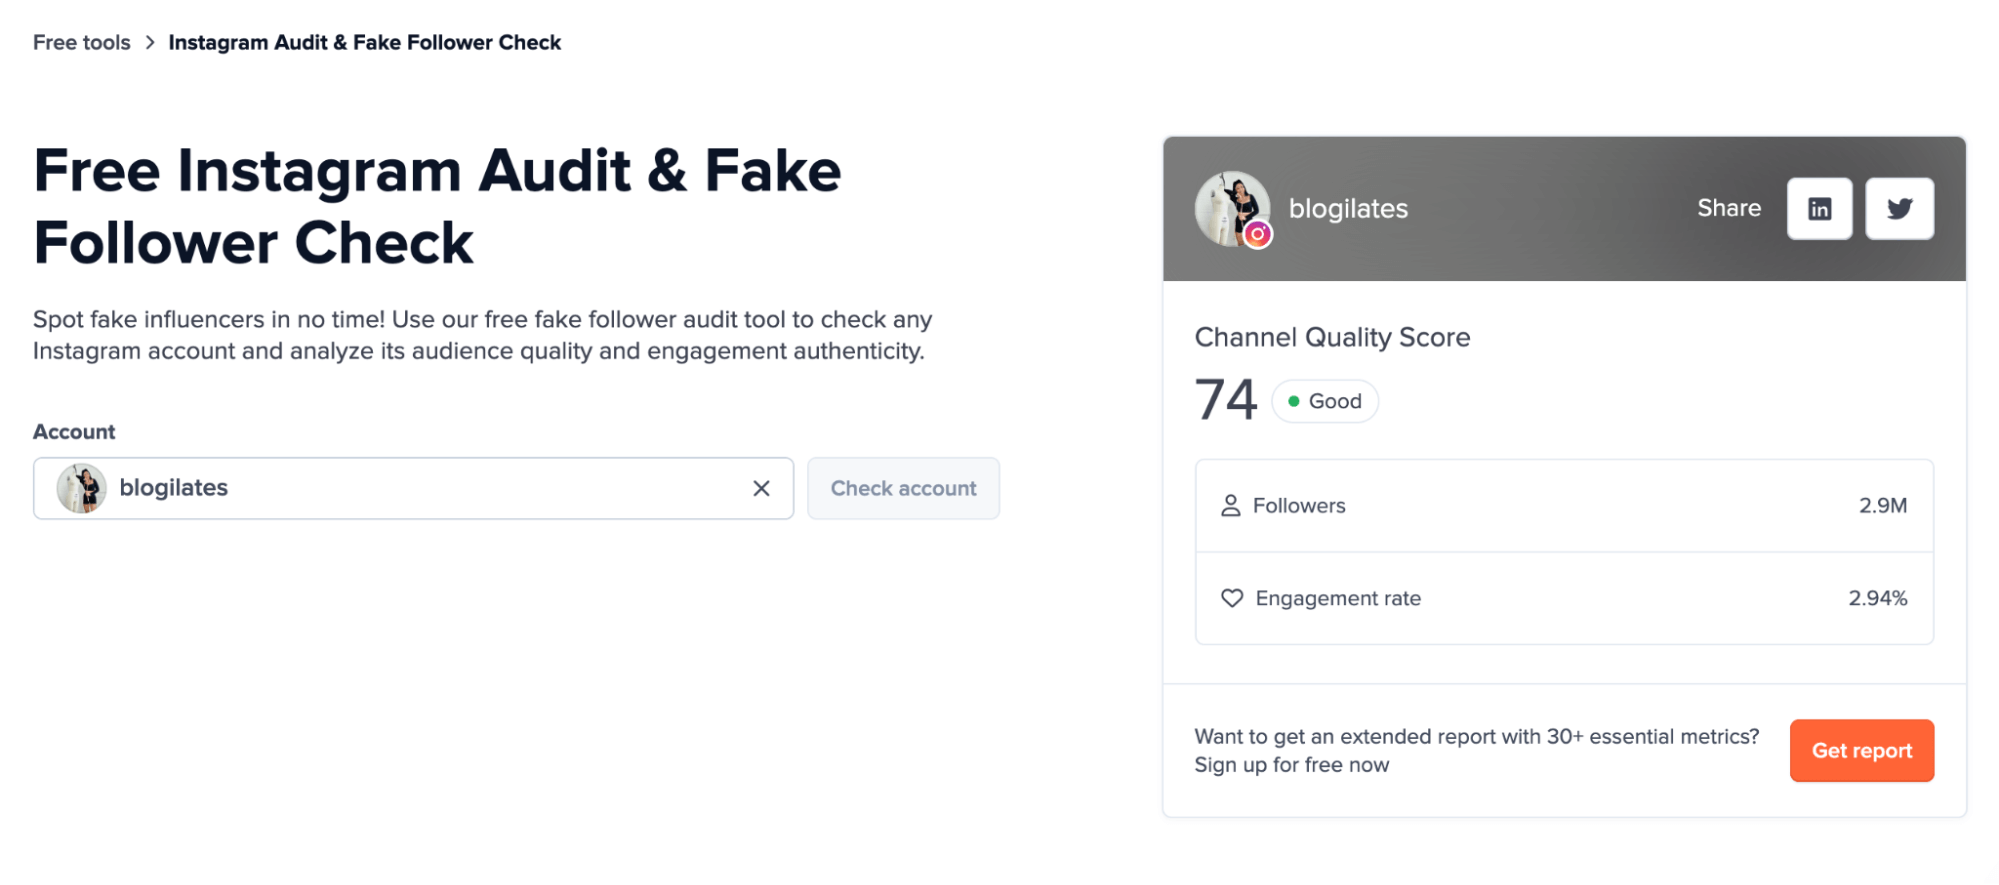Click the Followers row
Viewport: 1999px width, 885px height.
[x=1564, y=506]
